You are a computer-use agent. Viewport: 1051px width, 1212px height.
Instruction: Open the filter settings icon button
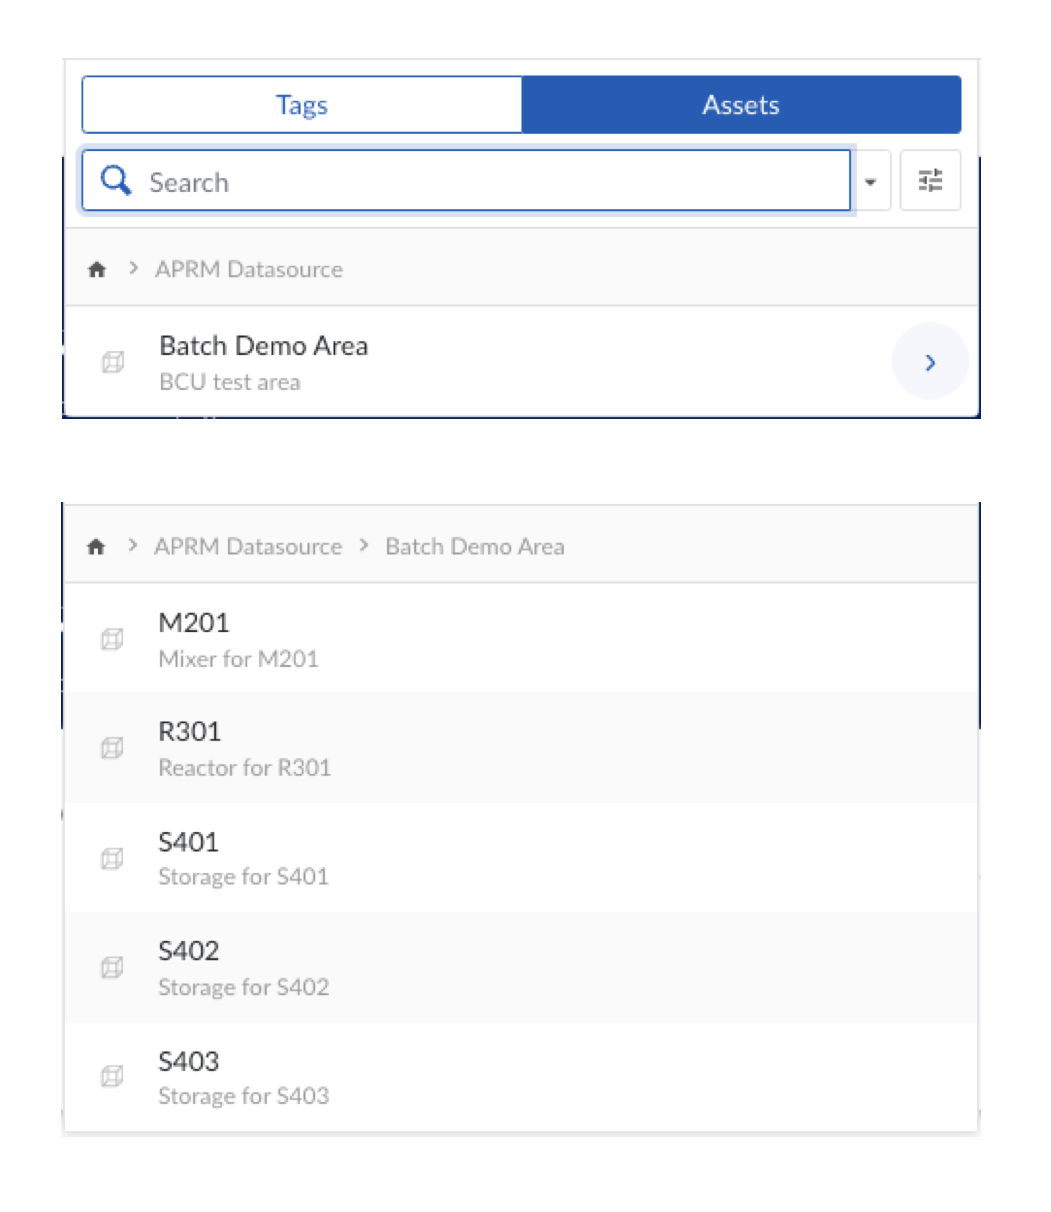pos(930,181)
